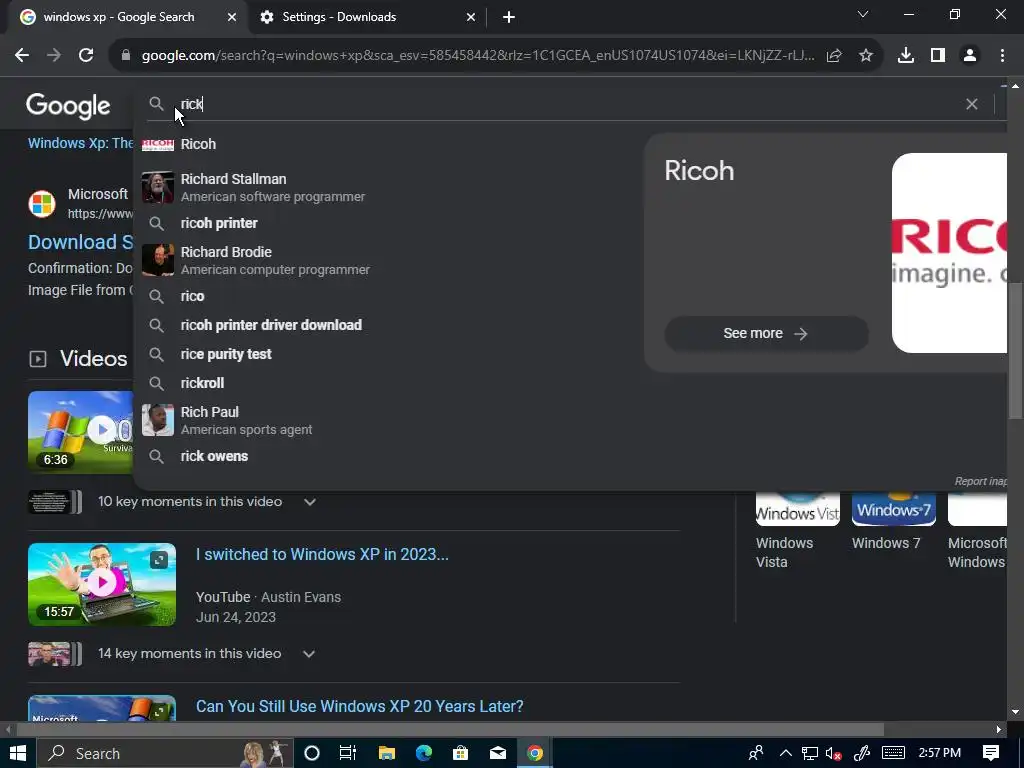Open the Mail app from the taskbar
This screenshot has height=768, width=1024.
498,753
